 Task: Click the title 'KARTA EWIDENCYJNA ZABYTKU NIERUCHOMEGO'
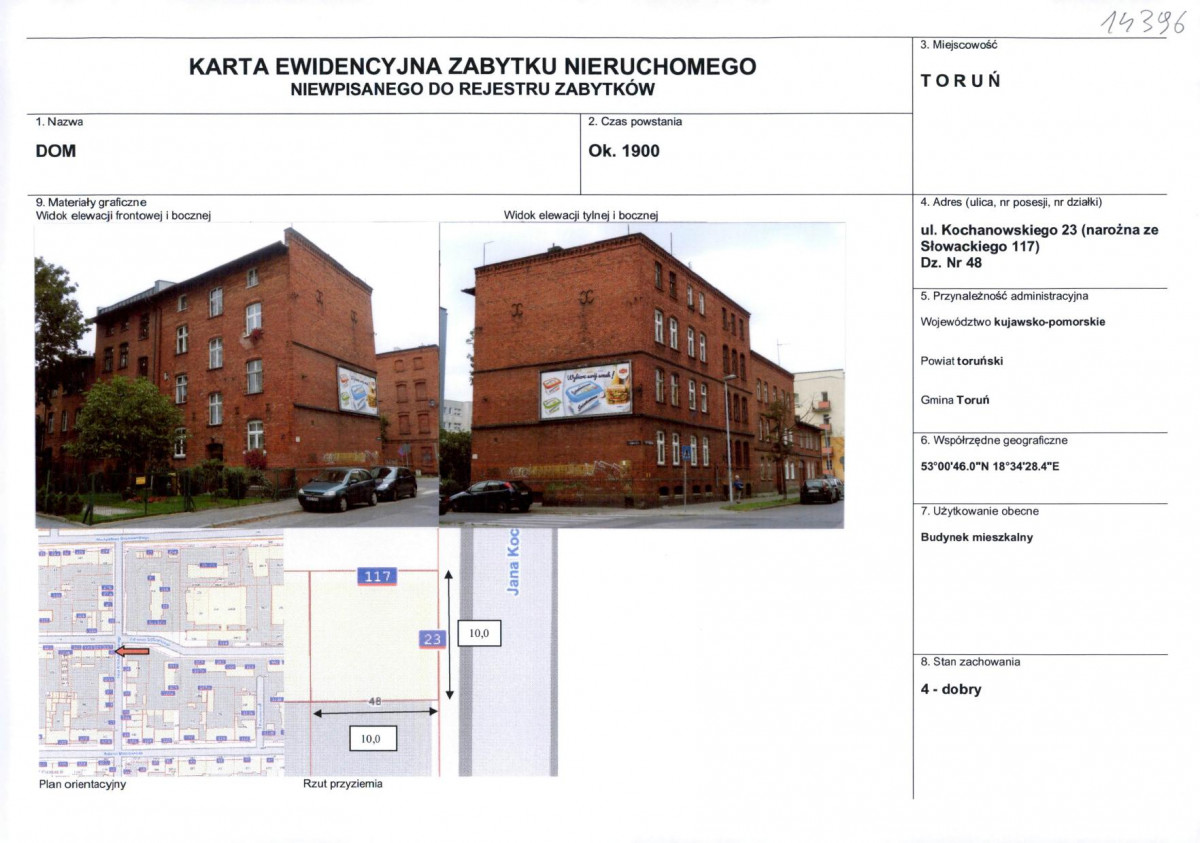point(472,67)
